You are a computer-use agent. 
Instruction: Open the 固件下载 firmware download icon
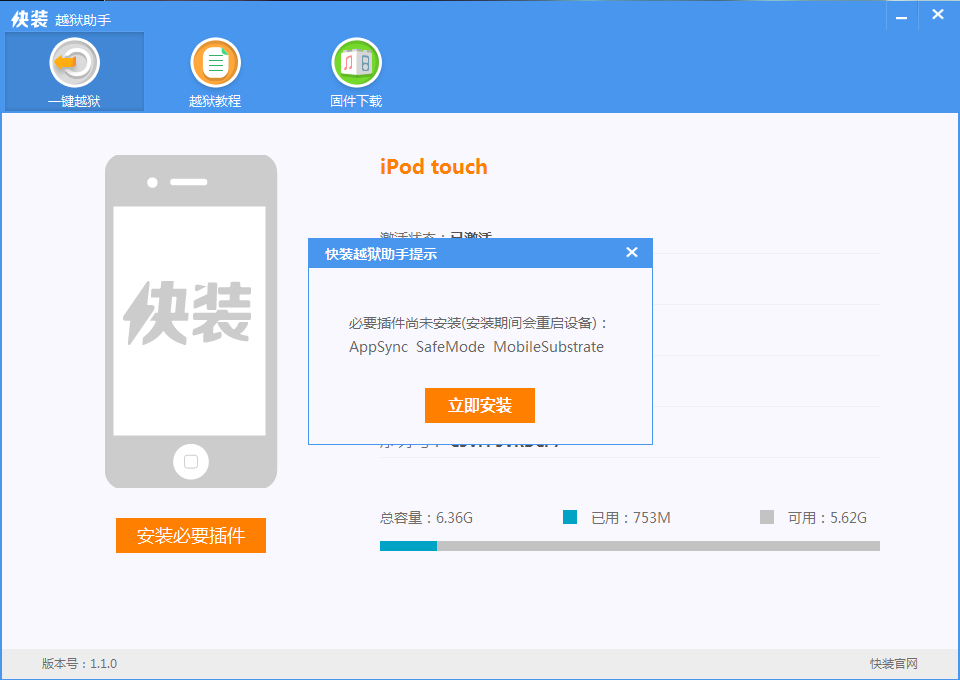coord(356,72)
